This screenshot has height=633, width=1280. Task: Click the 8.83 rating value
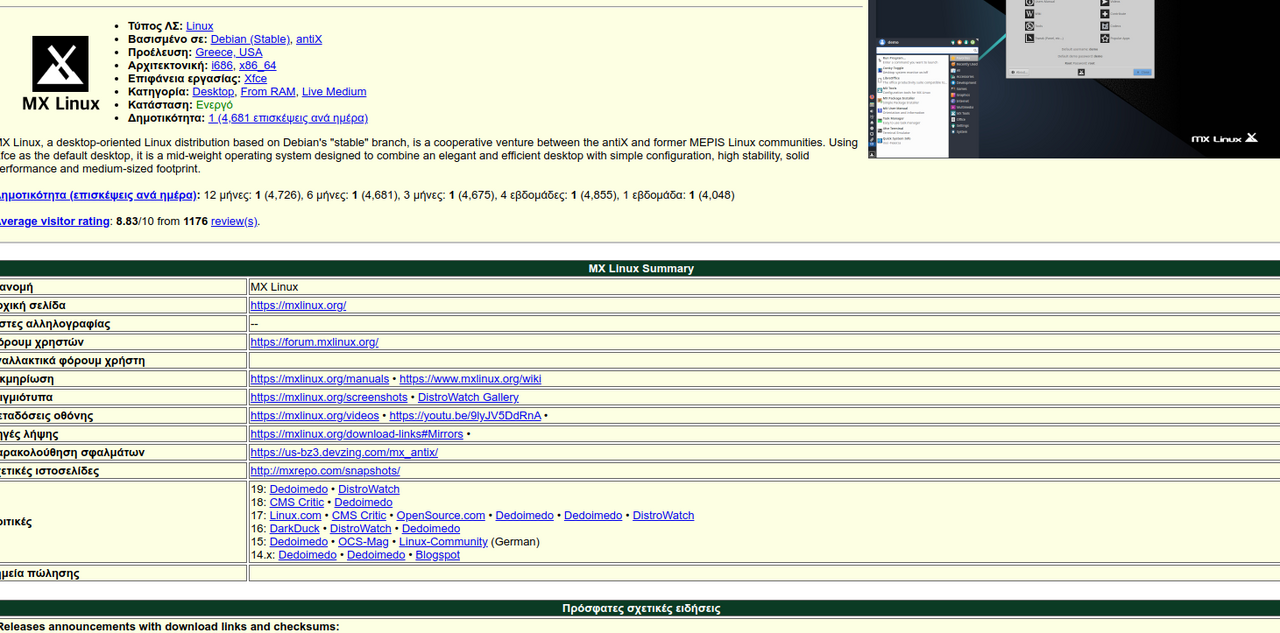[127, 221]
